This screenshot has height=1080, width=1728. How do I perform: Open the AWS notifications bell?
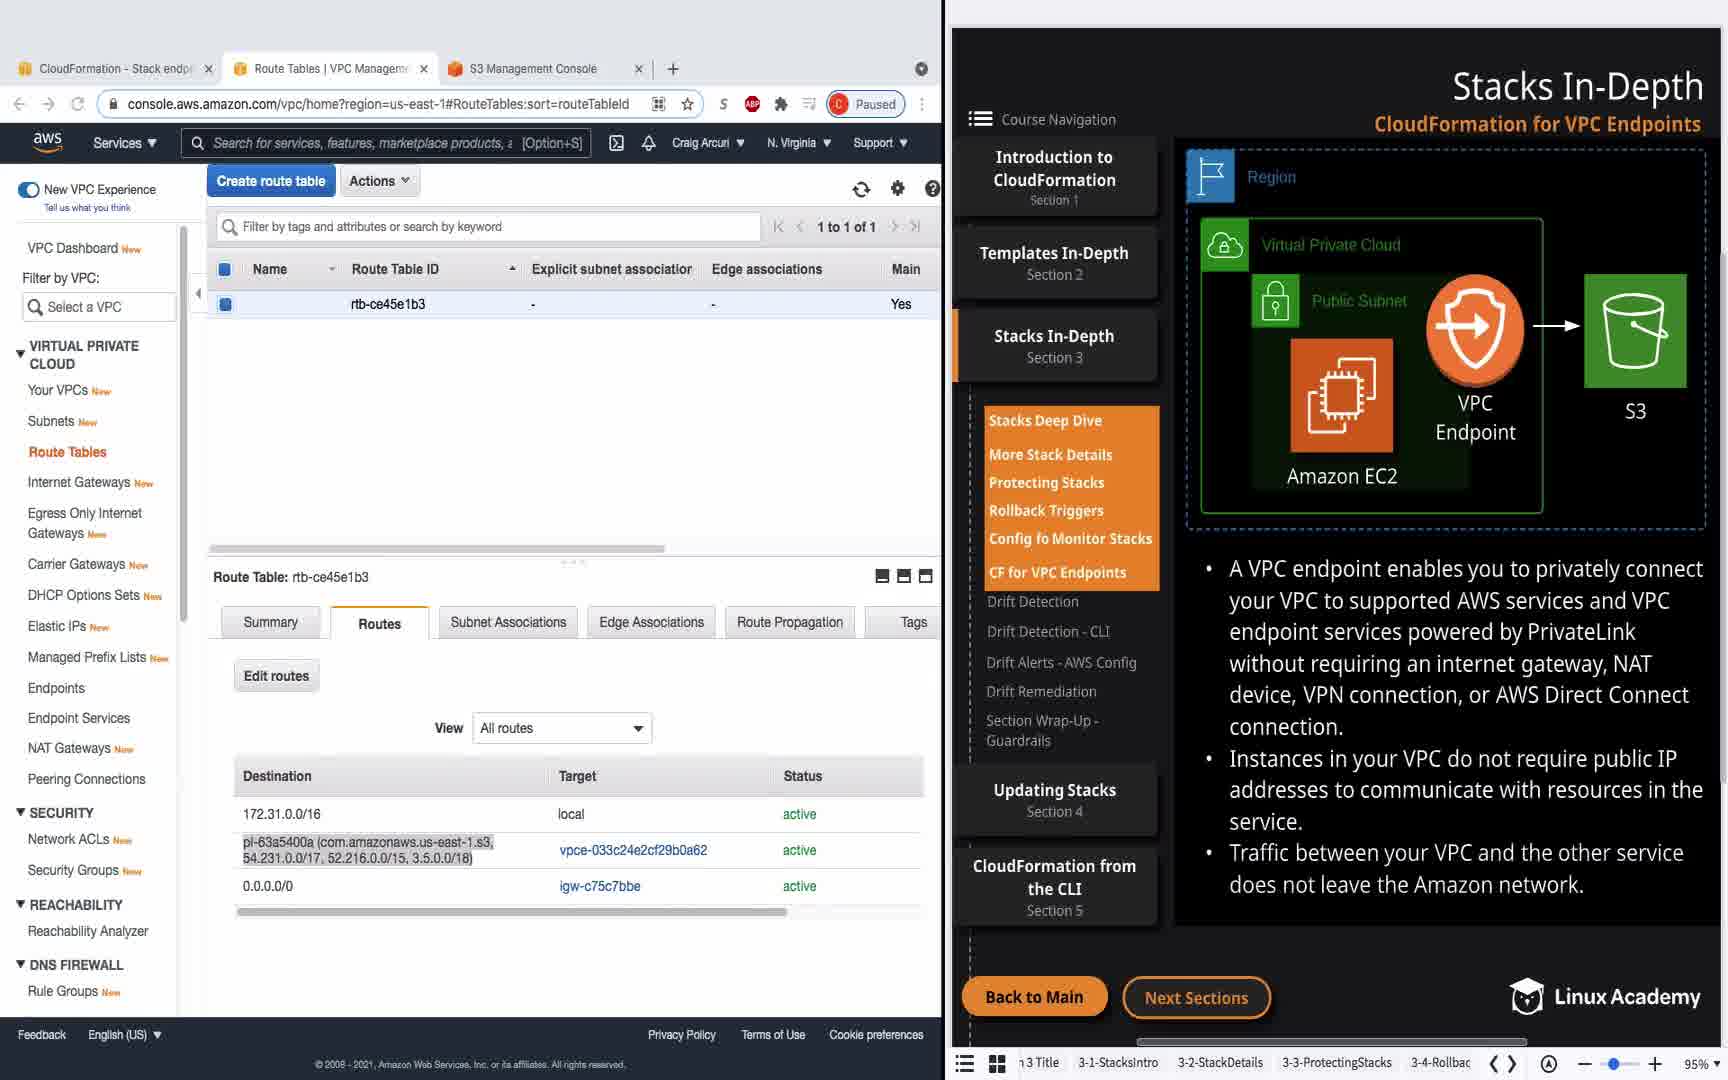pyautogui.click(x=648, y=143)
